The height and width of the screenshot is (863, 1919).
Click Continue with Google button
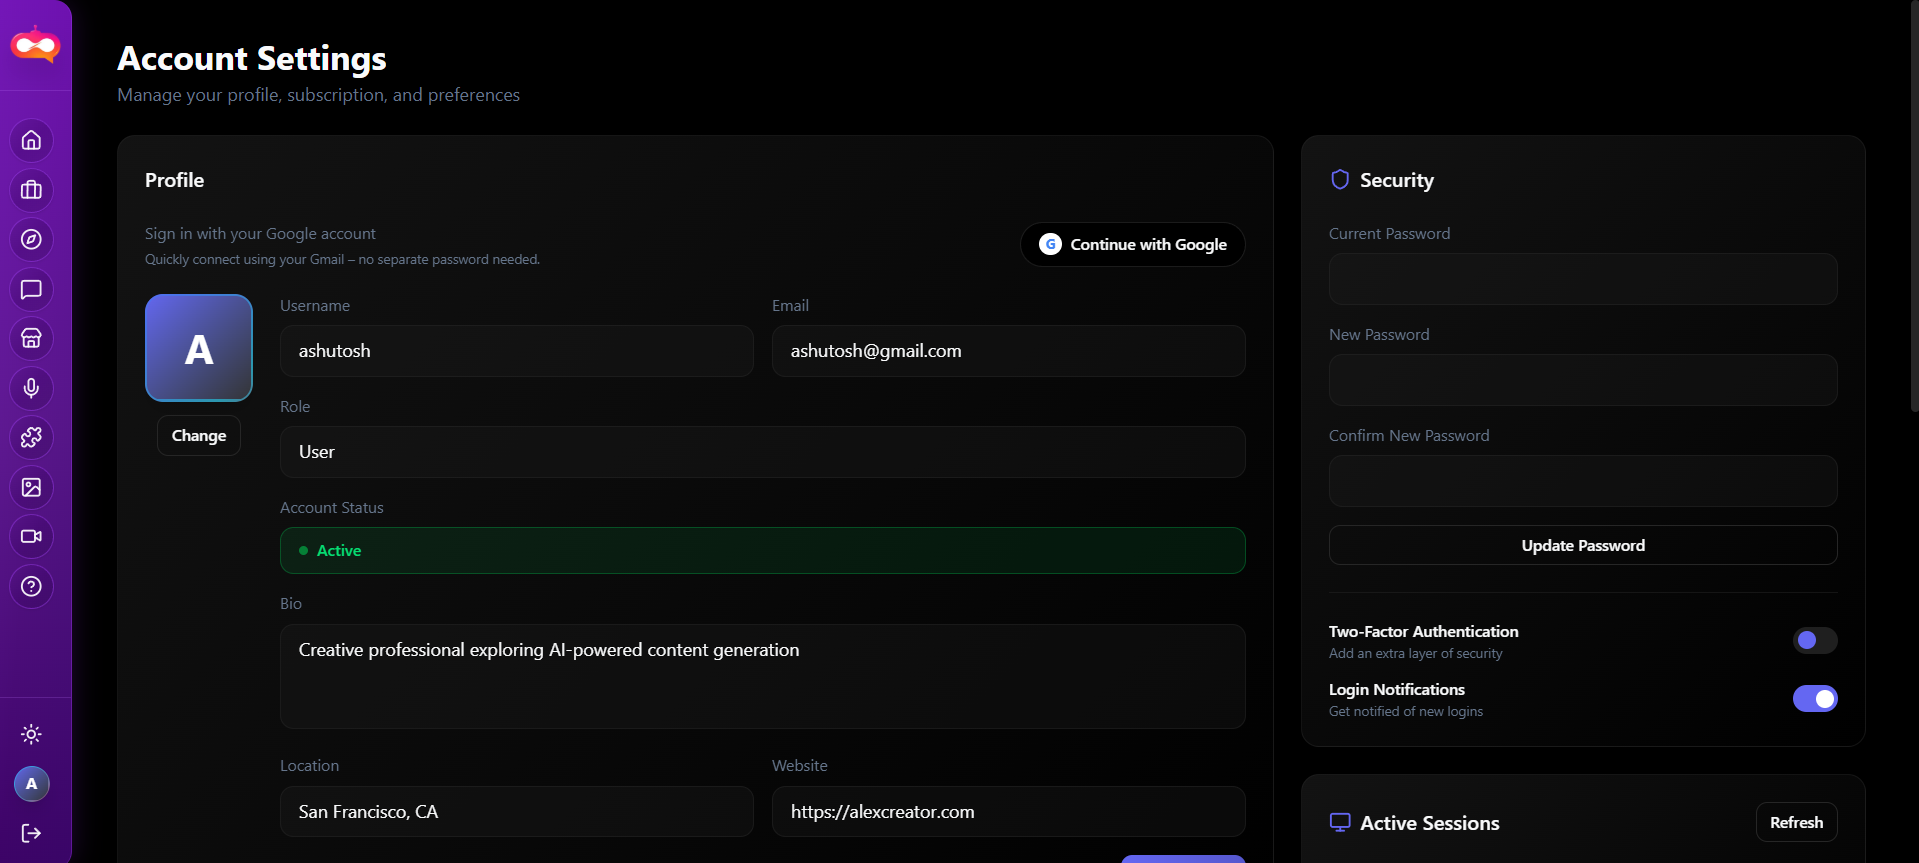pyautogui.click(x=1133, y=244)
